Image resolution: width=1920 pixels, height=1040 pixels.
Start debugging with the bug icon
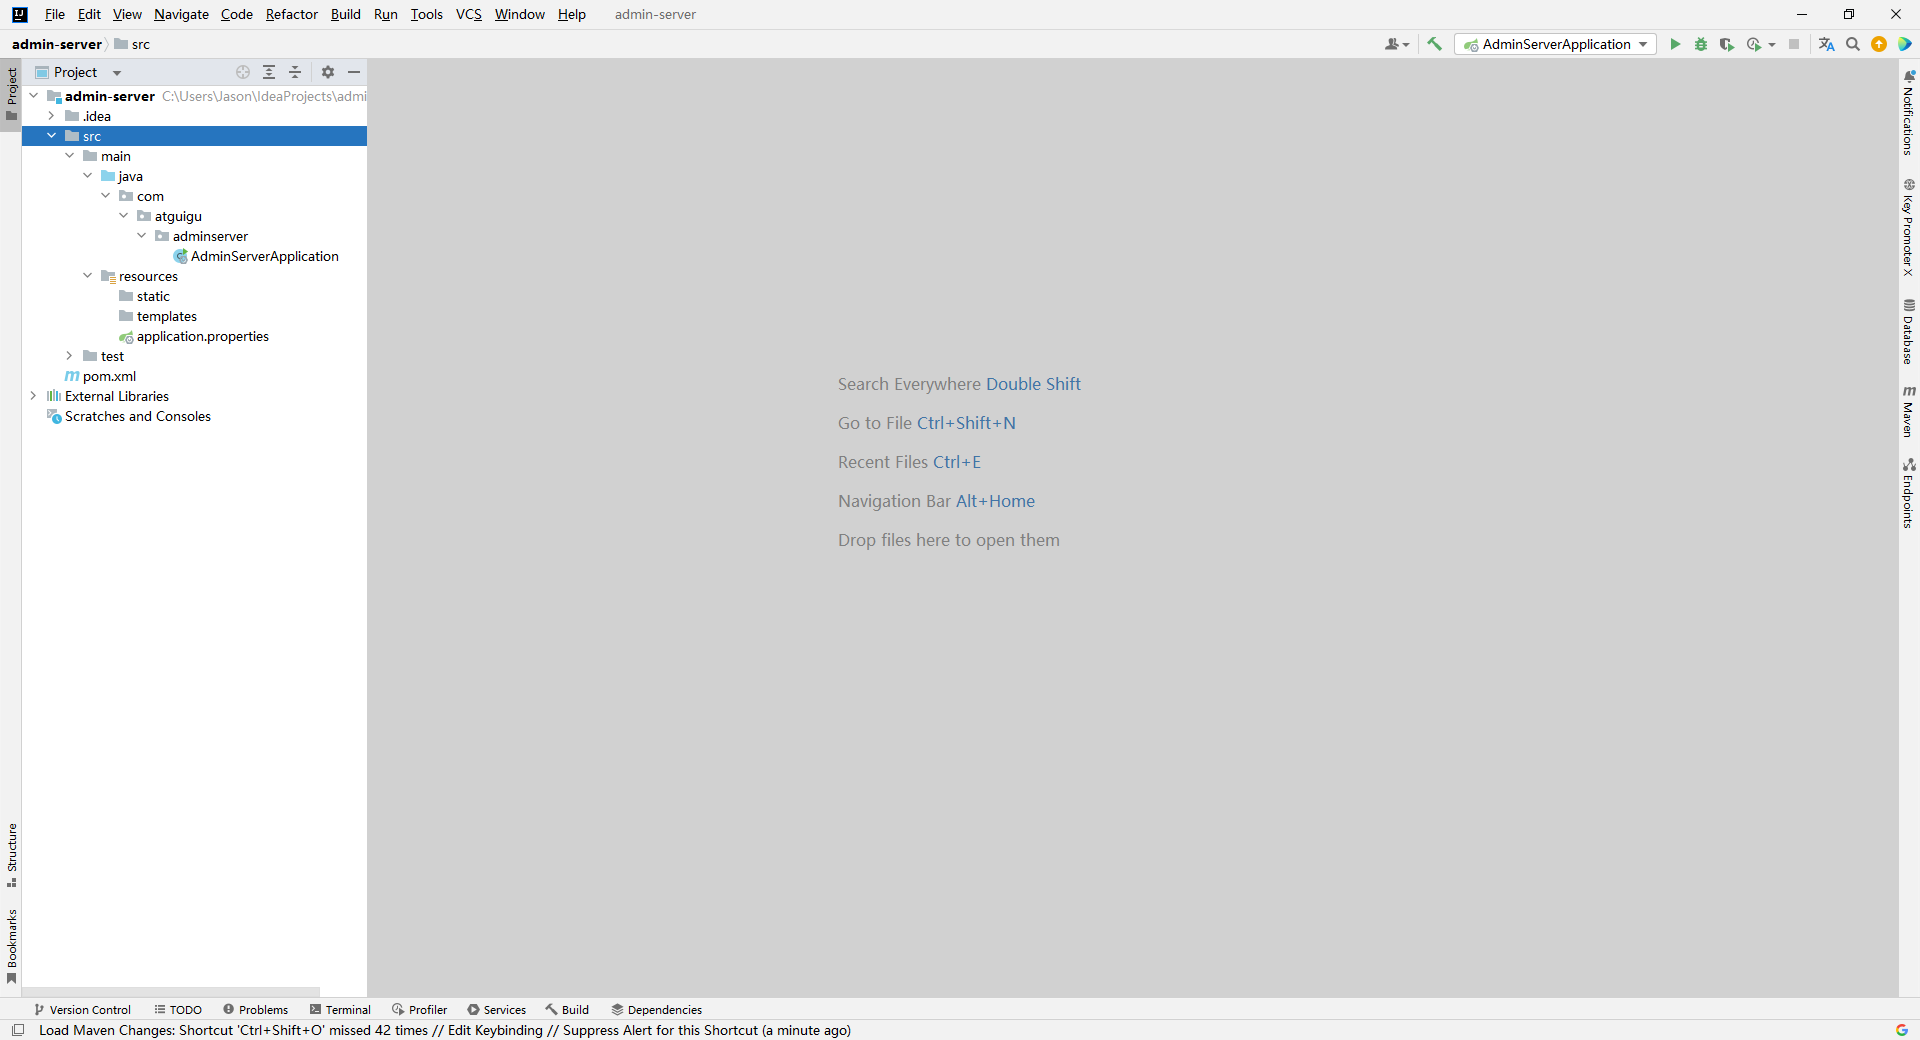click(1701, 44)
